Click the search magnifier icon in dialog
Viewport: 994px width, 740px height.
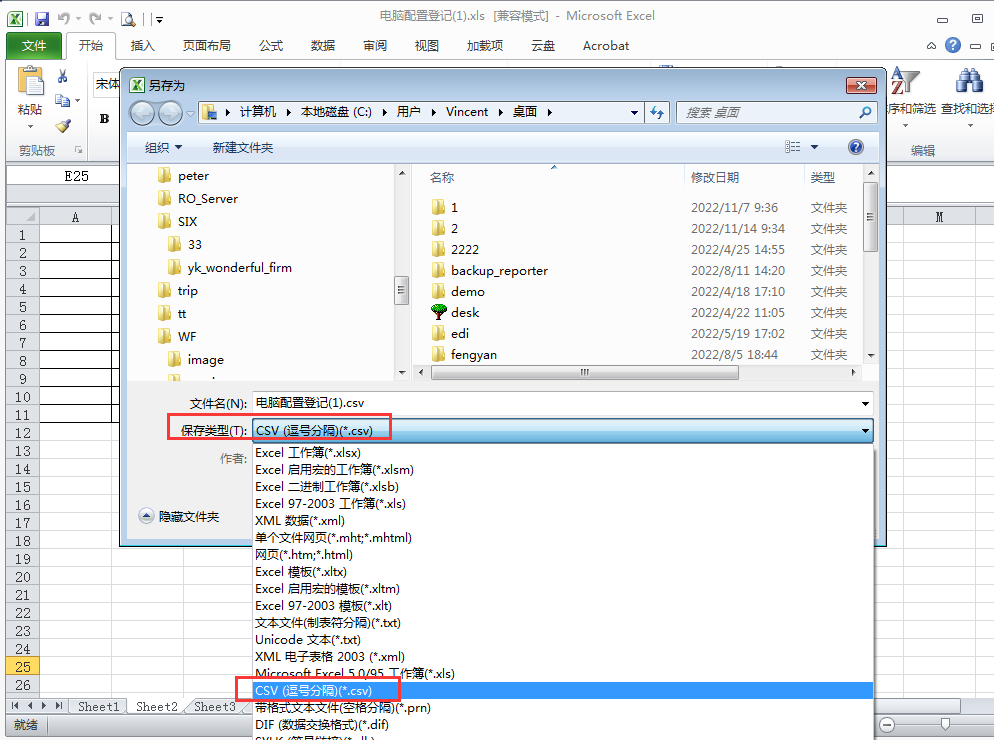pyautogui.click(x=865, y=112)
